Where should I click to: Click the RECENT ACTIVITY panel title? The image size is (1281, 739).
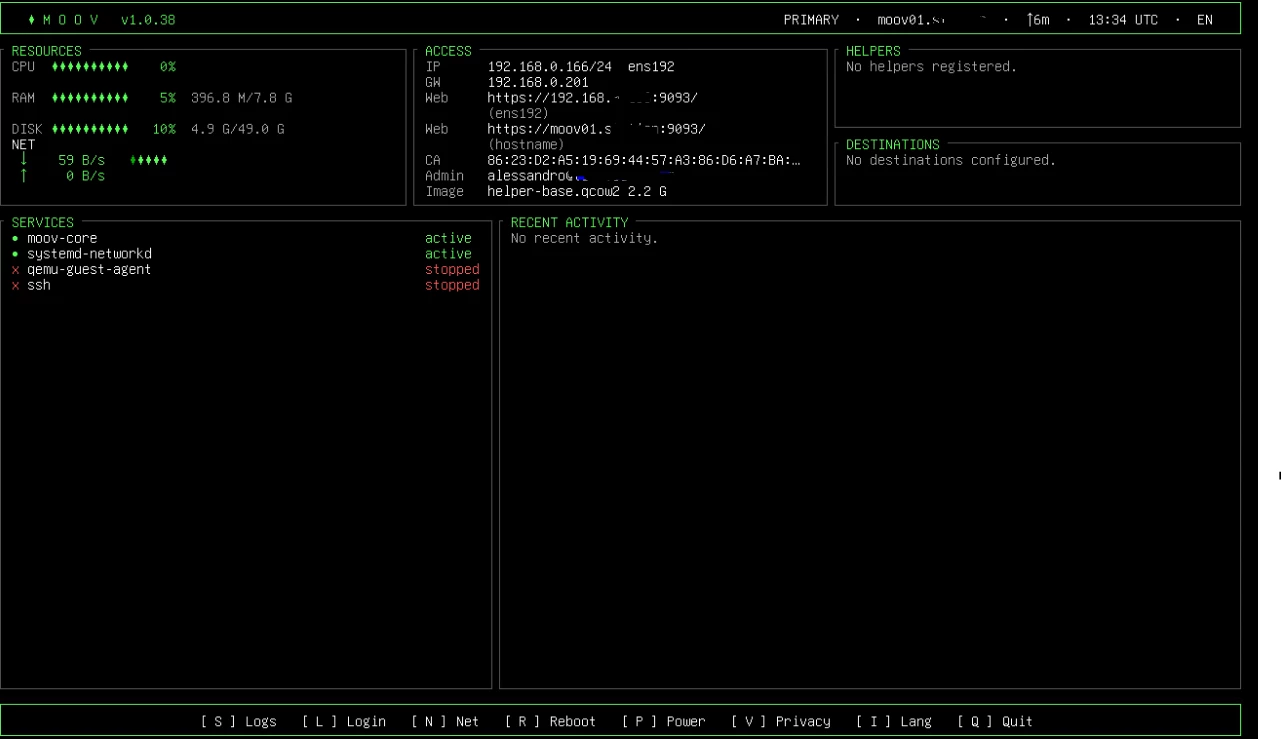click(570, 223)
